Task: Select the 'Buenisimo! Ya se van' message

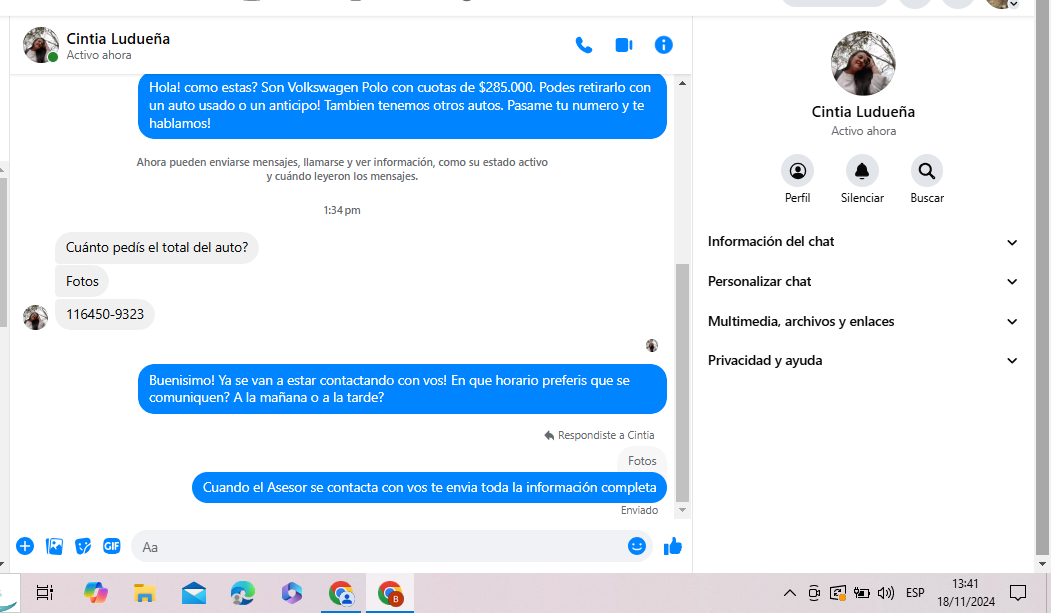Action: click(402, 389)
